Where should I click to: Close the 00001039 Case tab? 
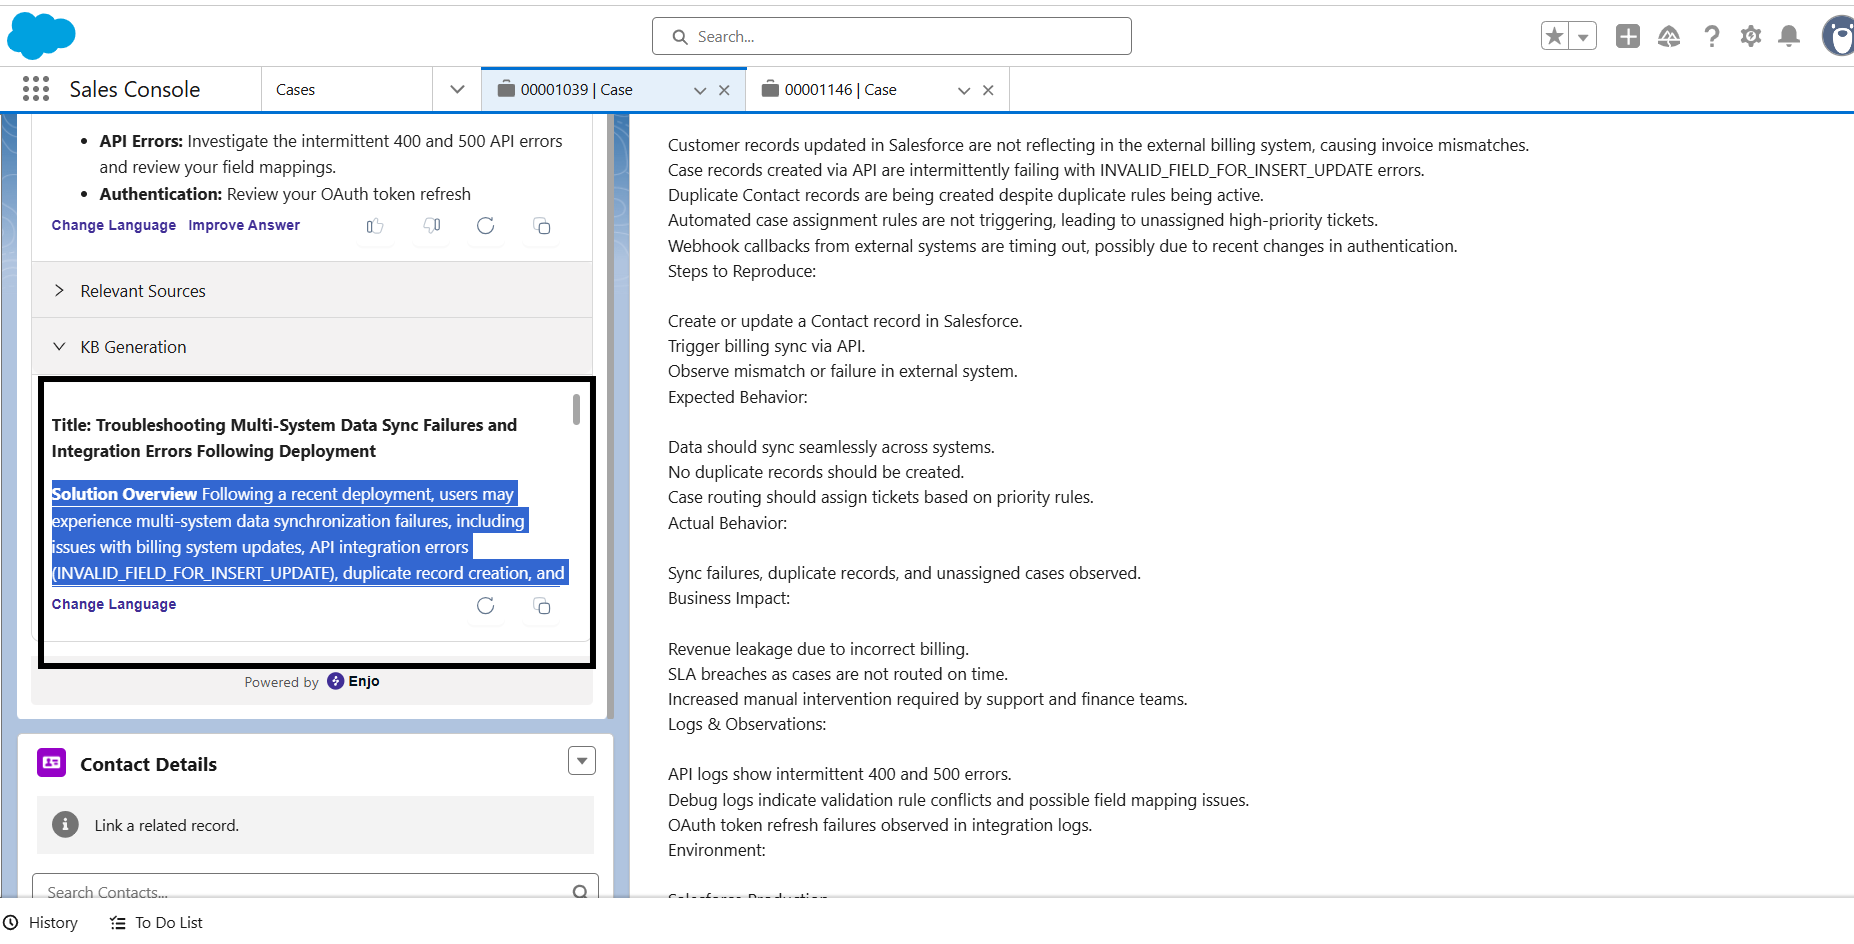724,90
